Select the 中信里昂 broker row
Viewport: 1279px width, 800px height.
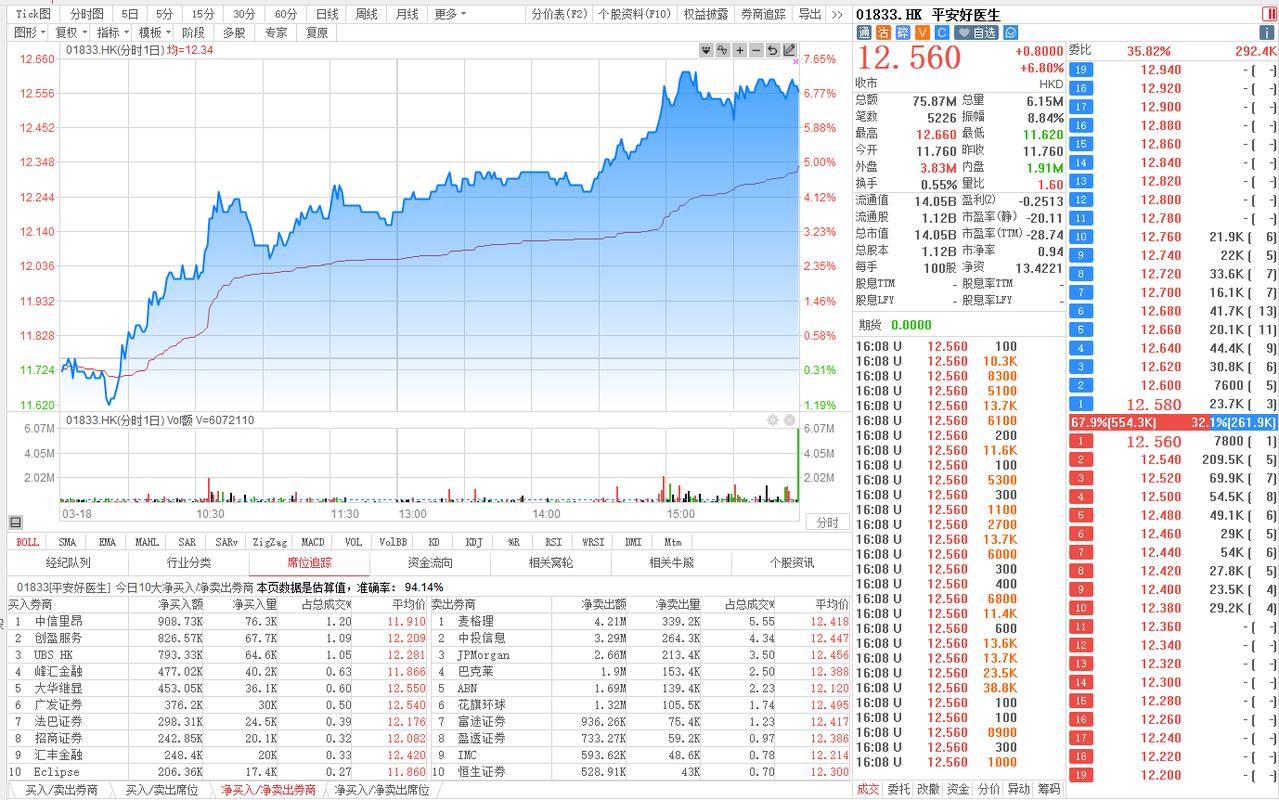(60, 621)
